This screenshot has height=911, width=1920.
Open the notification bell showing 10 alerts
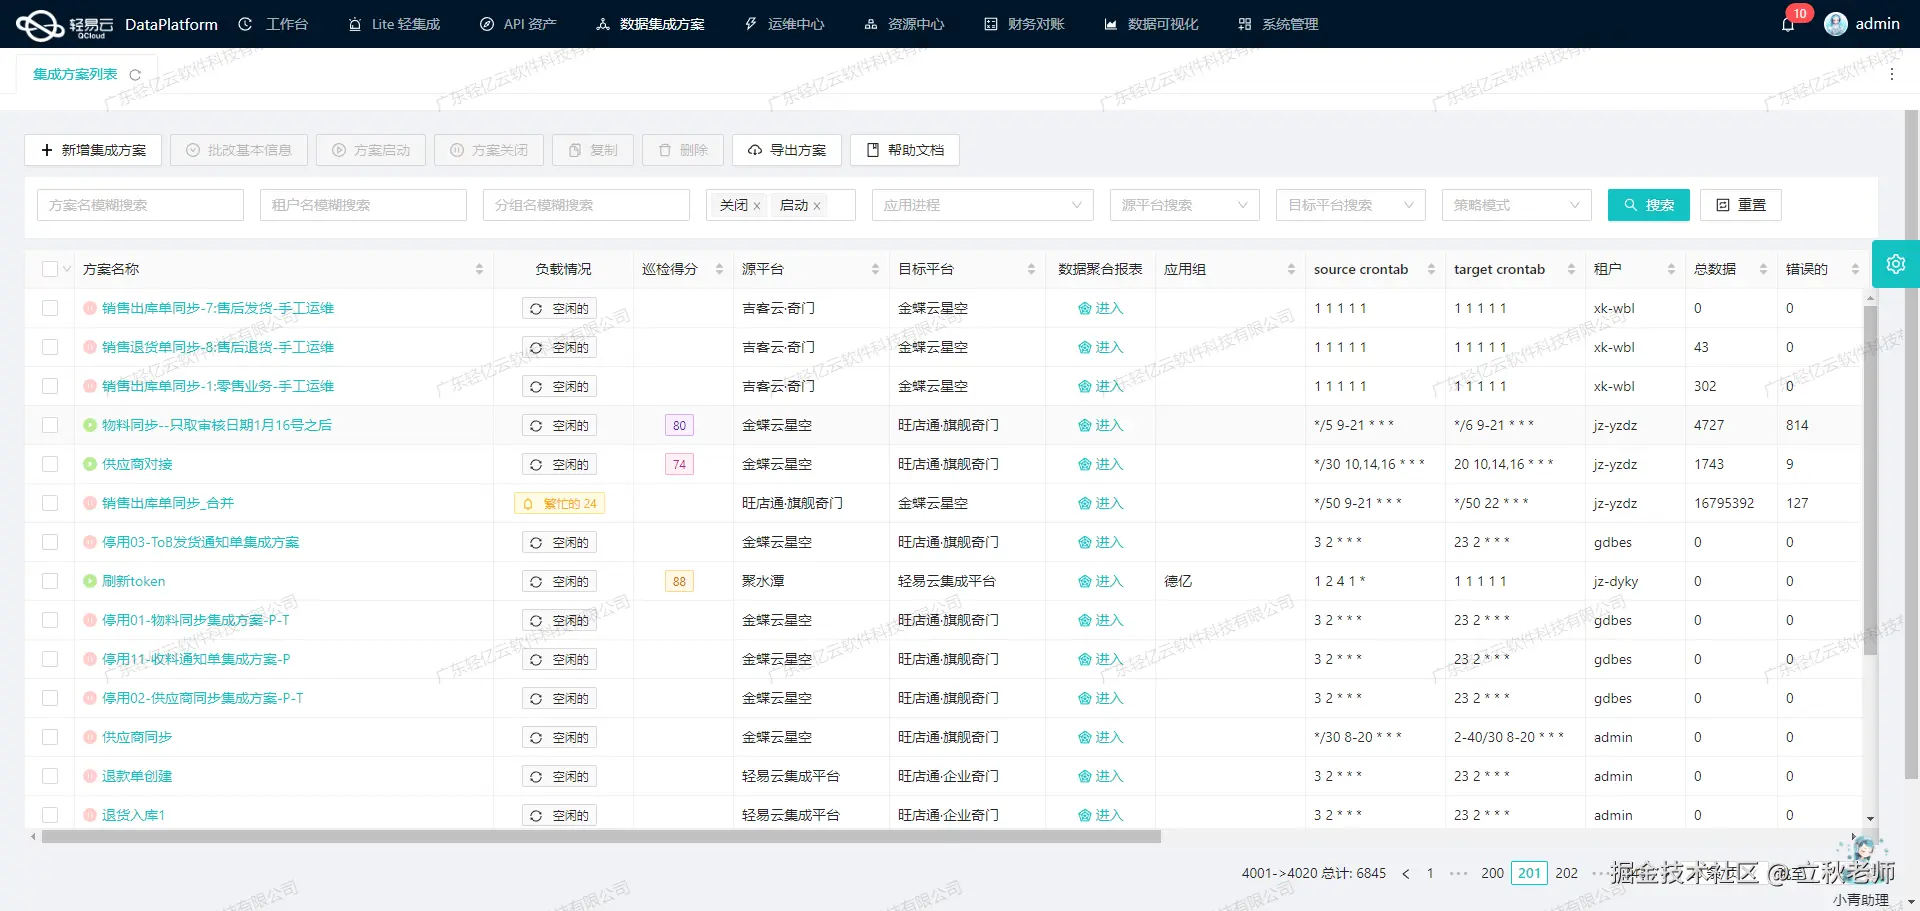(1789, 23)
